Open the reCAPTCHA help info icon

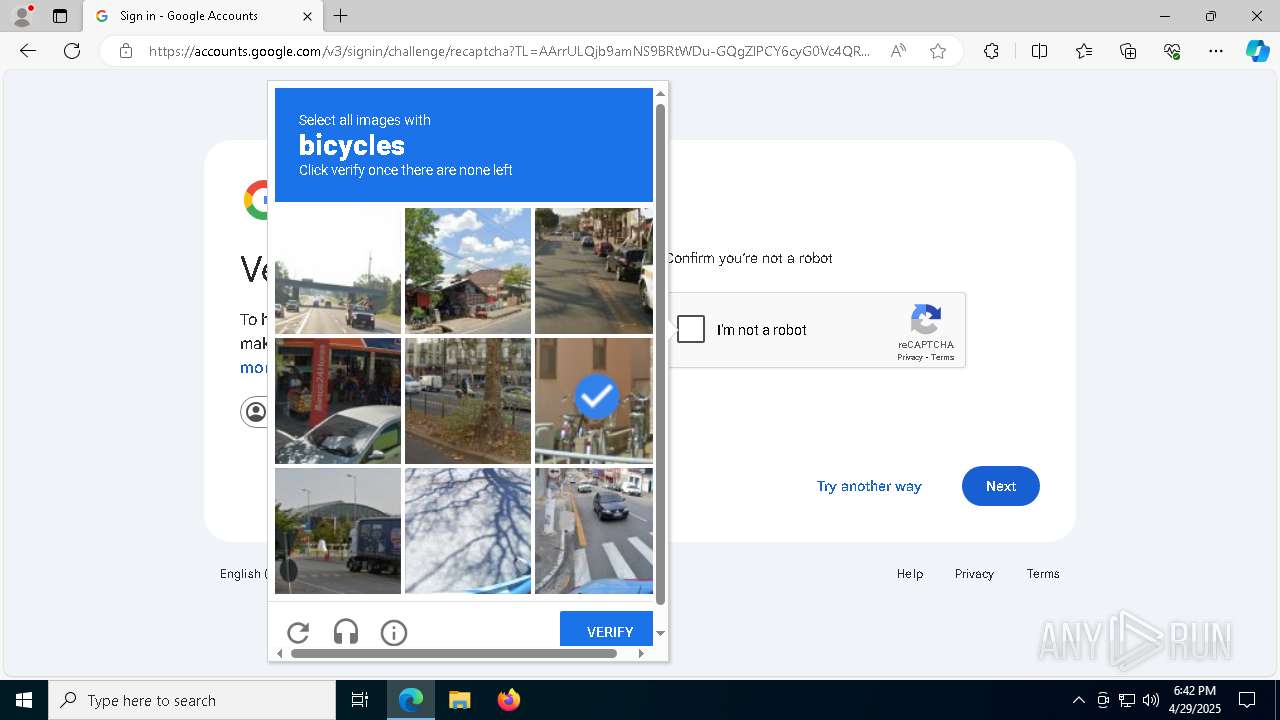click(x=394, y=632)
